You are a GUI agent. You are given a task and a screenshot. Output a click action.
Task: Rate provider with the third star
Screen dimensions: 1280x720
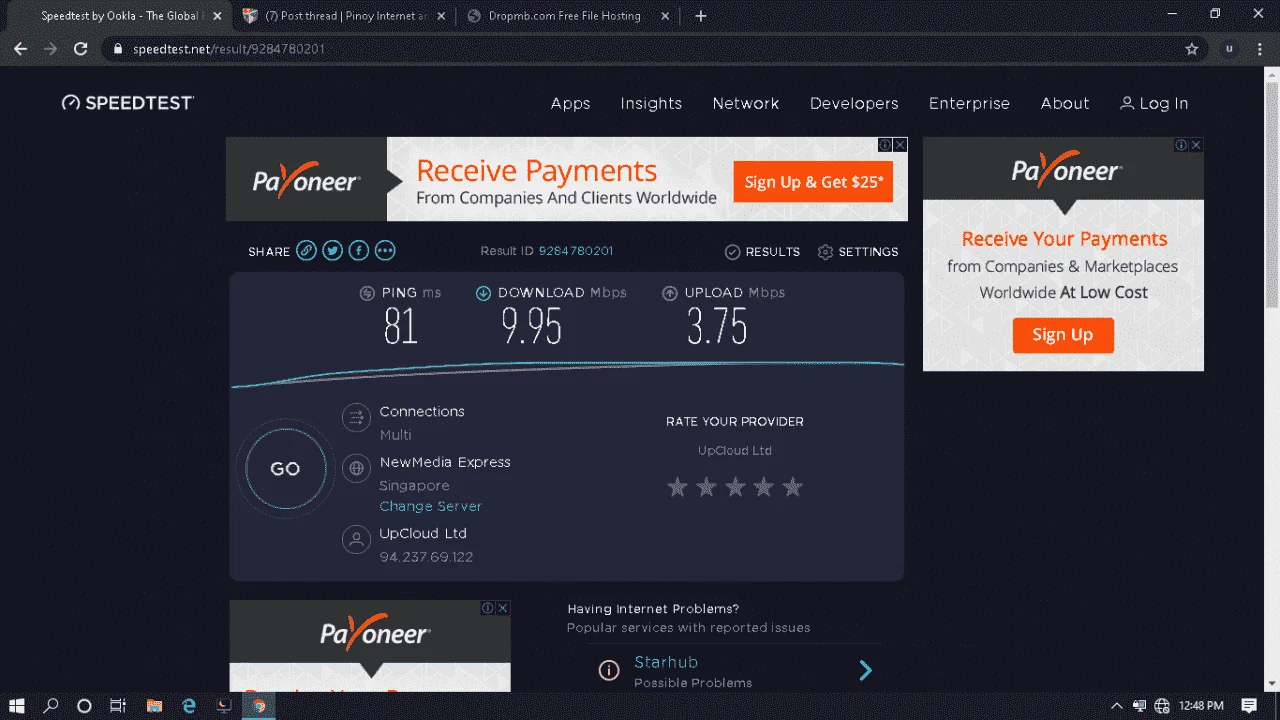click(735, 487)
